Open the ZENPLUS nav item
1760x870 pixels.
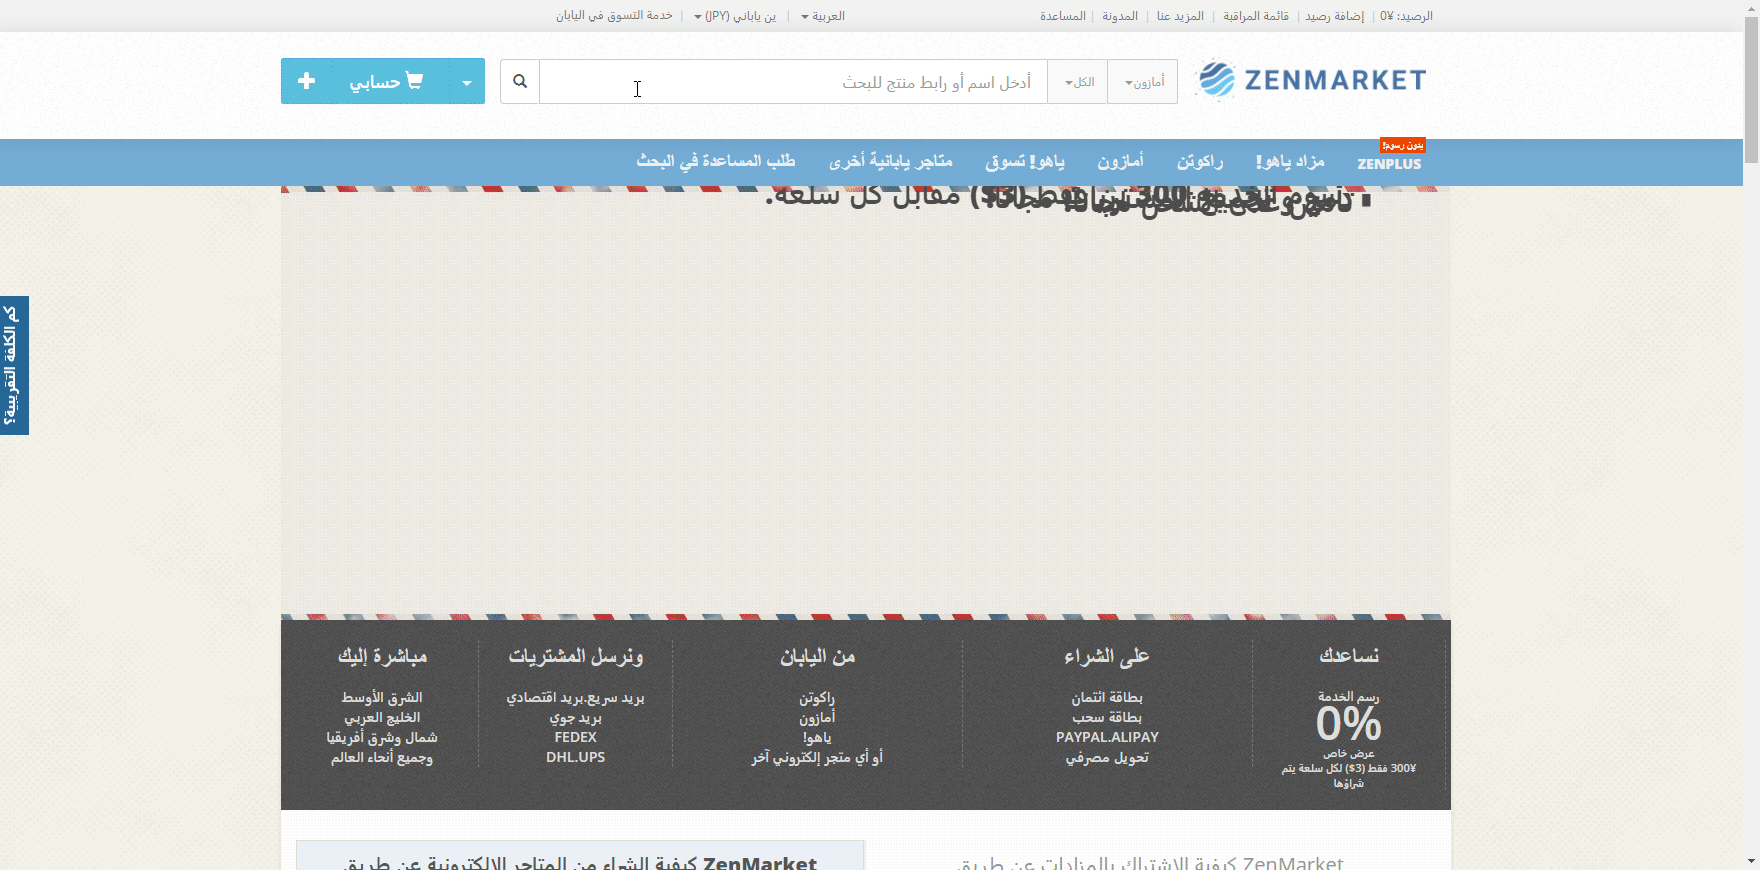coord(1389,163)
